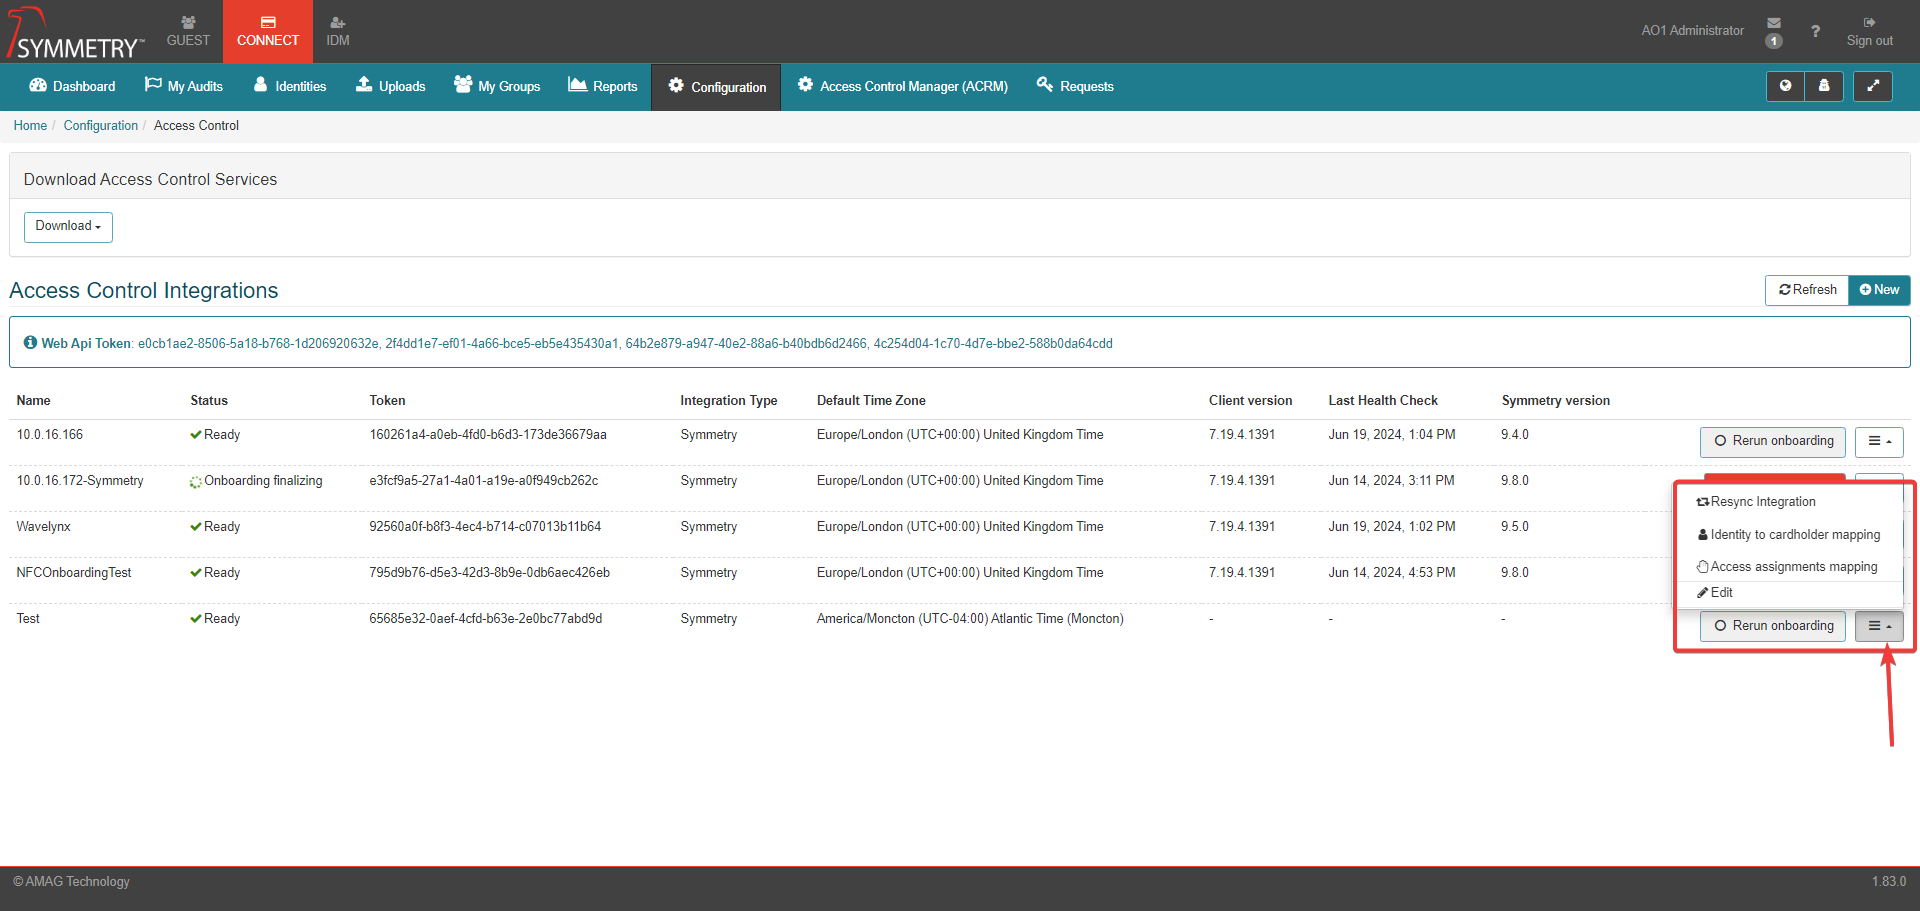The image size is (1920, 911).
Task: Click the Symmetry logo
Action: [75, 33]
